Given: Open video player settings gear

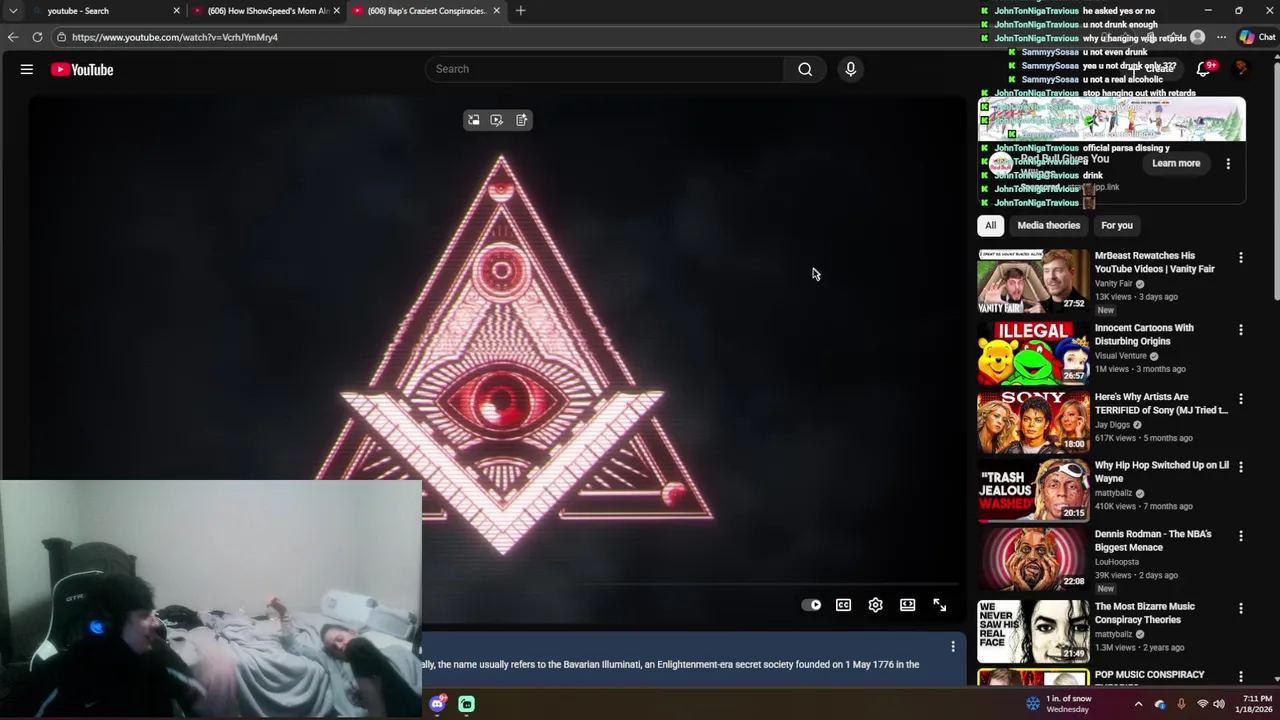Looking at the screenshot, I should 875,605.
